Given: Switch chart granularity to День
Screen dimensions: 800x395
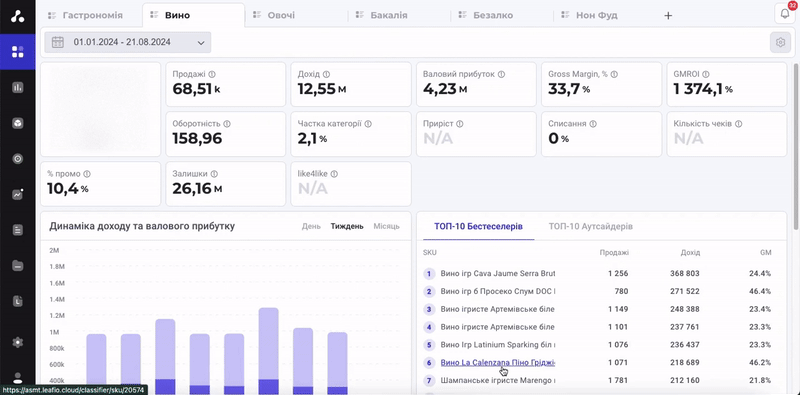Looking at the screenshot, I should point(311,226).
